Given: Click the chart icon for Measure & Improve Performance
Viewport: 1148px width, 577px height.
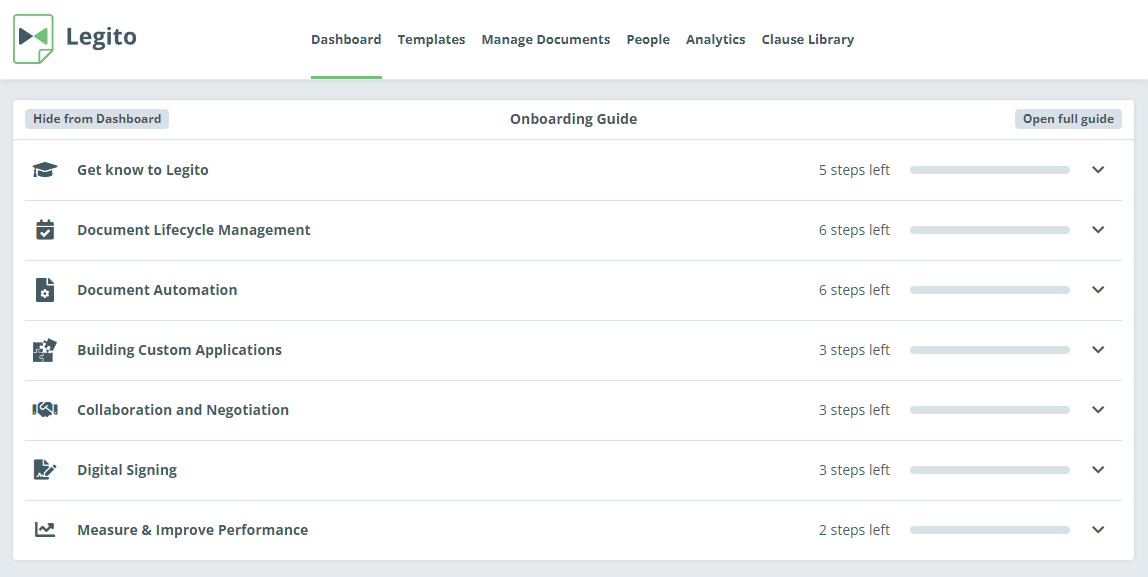Looking at the screenshot, I should click(x=45, y=529).
